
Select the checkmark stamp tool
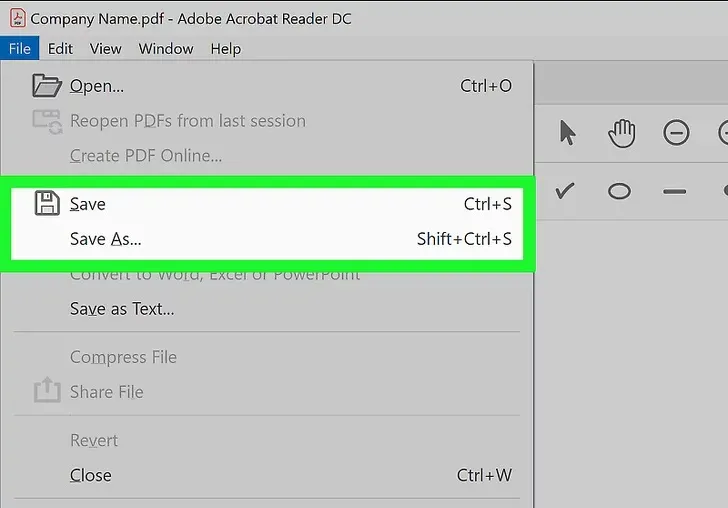(x=565, y=191)
